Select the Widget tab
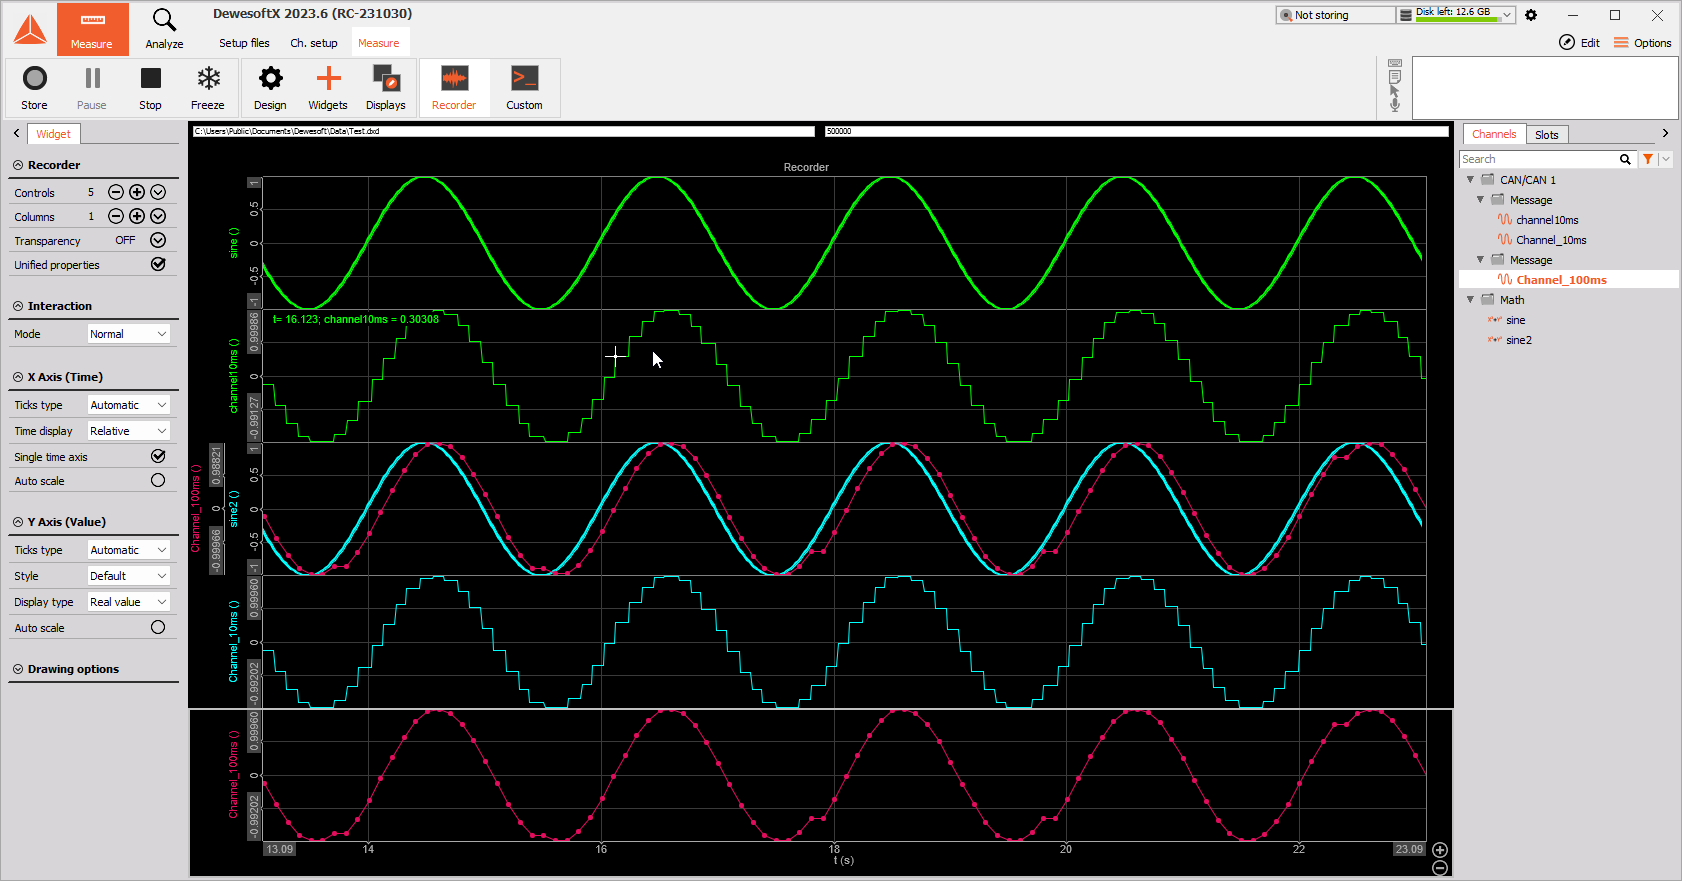This screenshot has width=1682, height=881. click(x=54, y=134)
